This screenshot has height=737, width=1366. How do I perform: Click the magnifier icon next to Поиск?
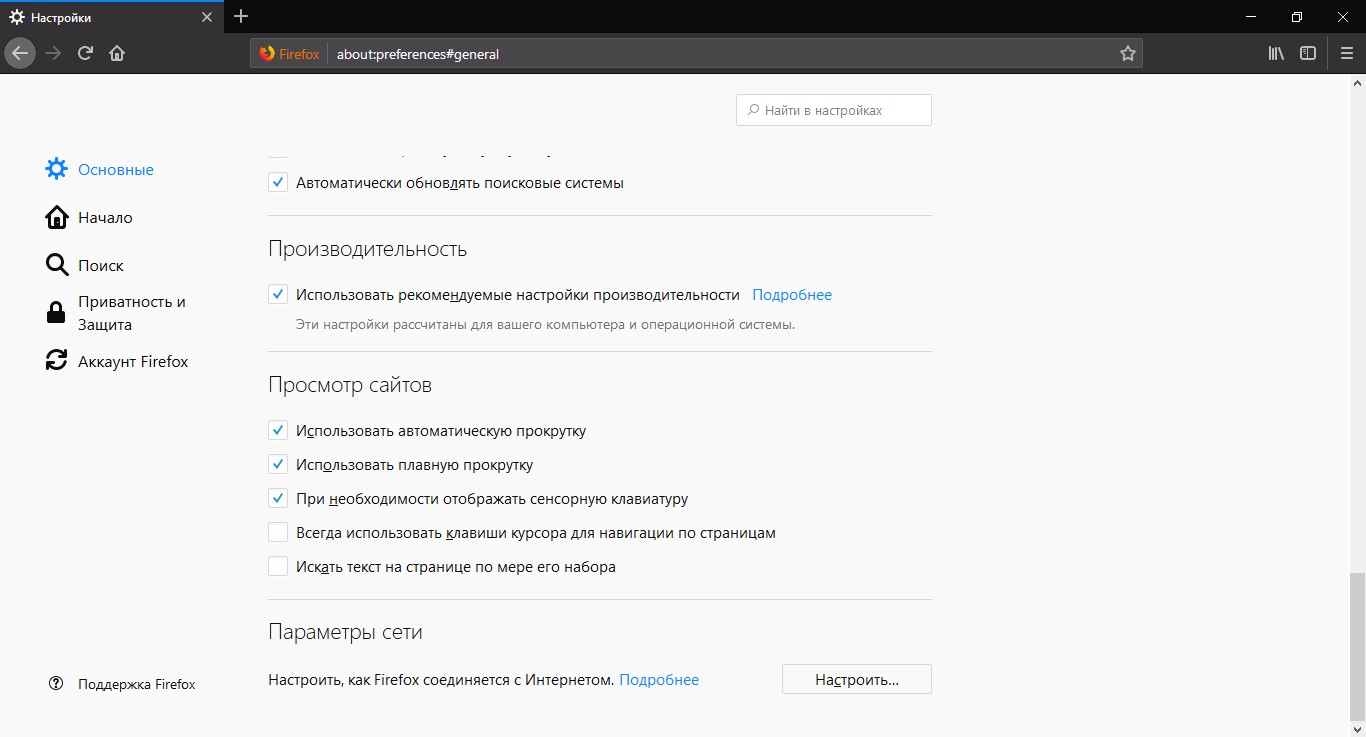click(x=57, y=265)
